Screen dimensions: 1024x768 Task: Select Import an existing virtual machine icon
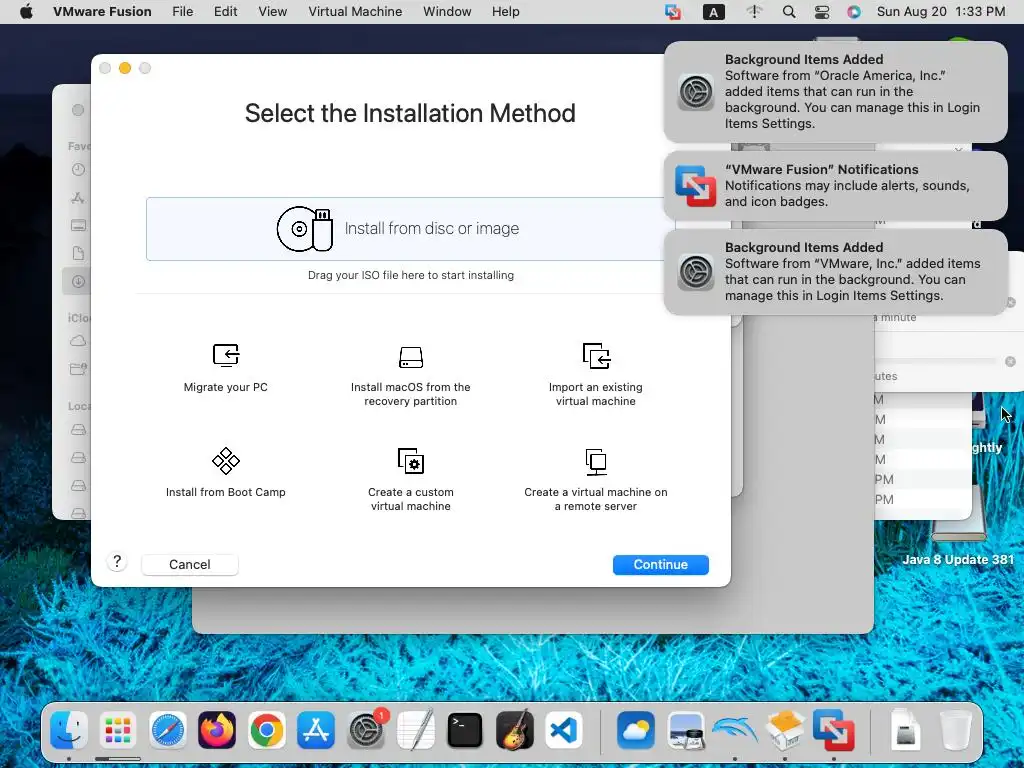click(x=596, y=356)
